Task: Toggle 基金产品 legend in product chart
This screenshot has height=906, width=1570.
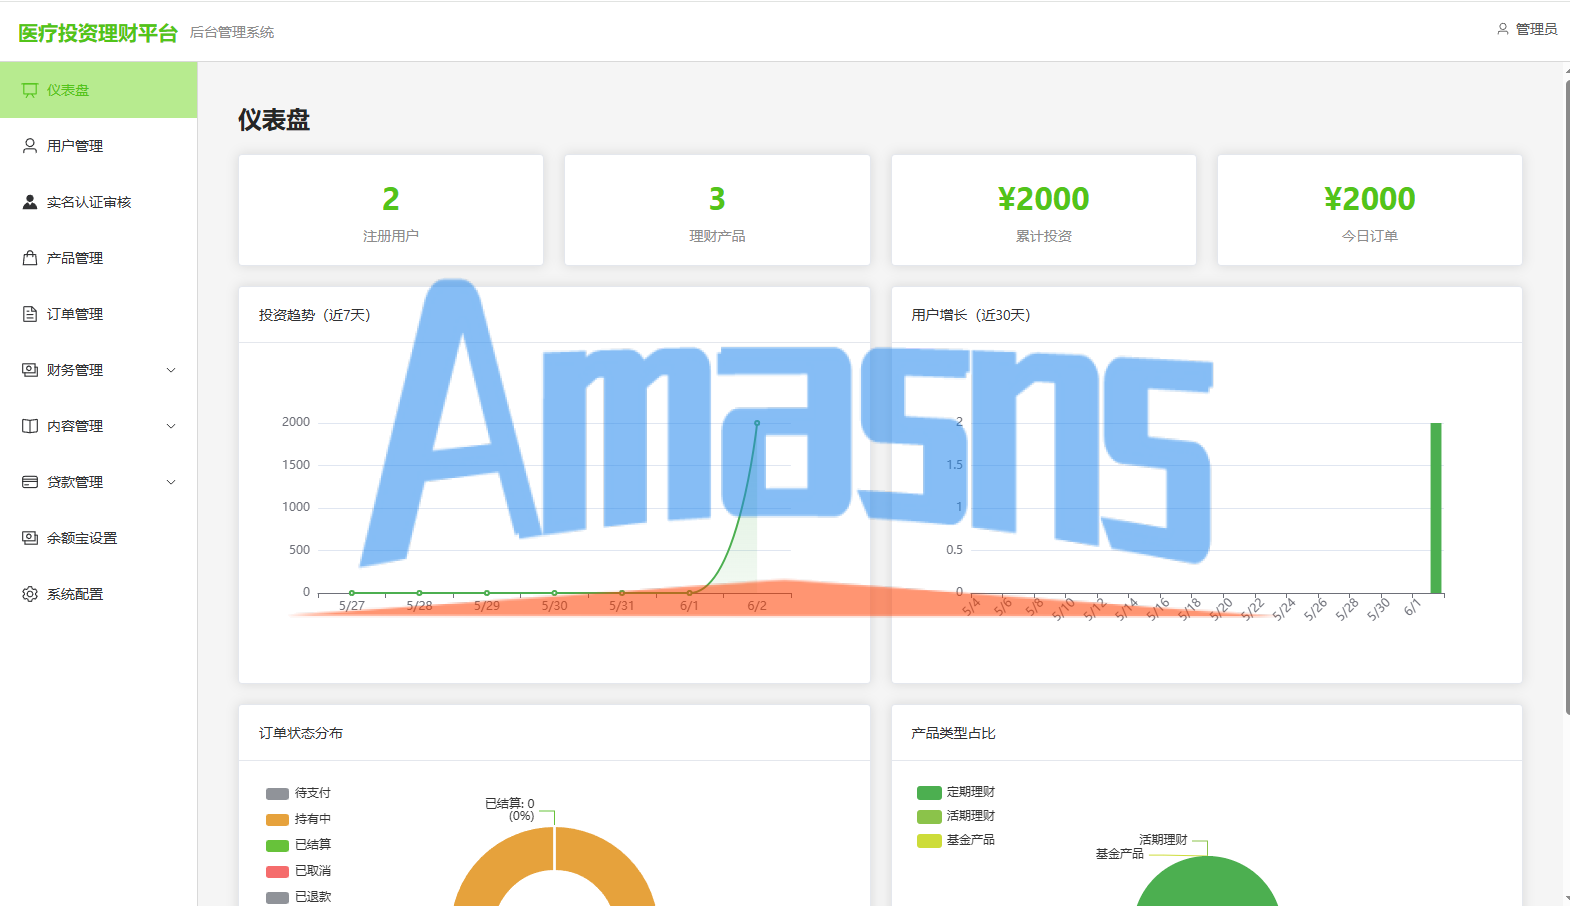Action: pos(956,840)
